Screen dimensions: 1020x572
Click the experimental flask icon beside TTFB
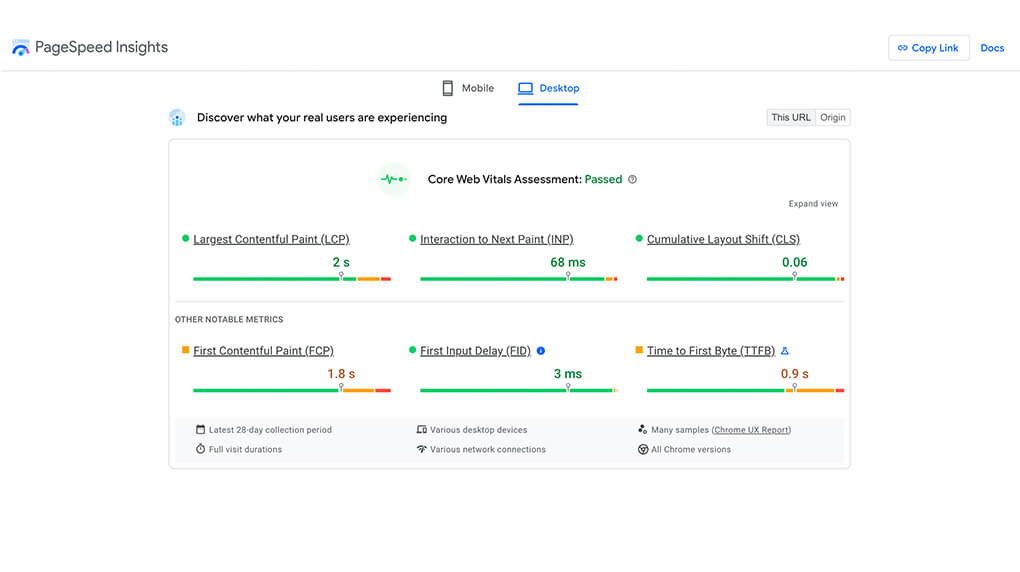(784, 351)
